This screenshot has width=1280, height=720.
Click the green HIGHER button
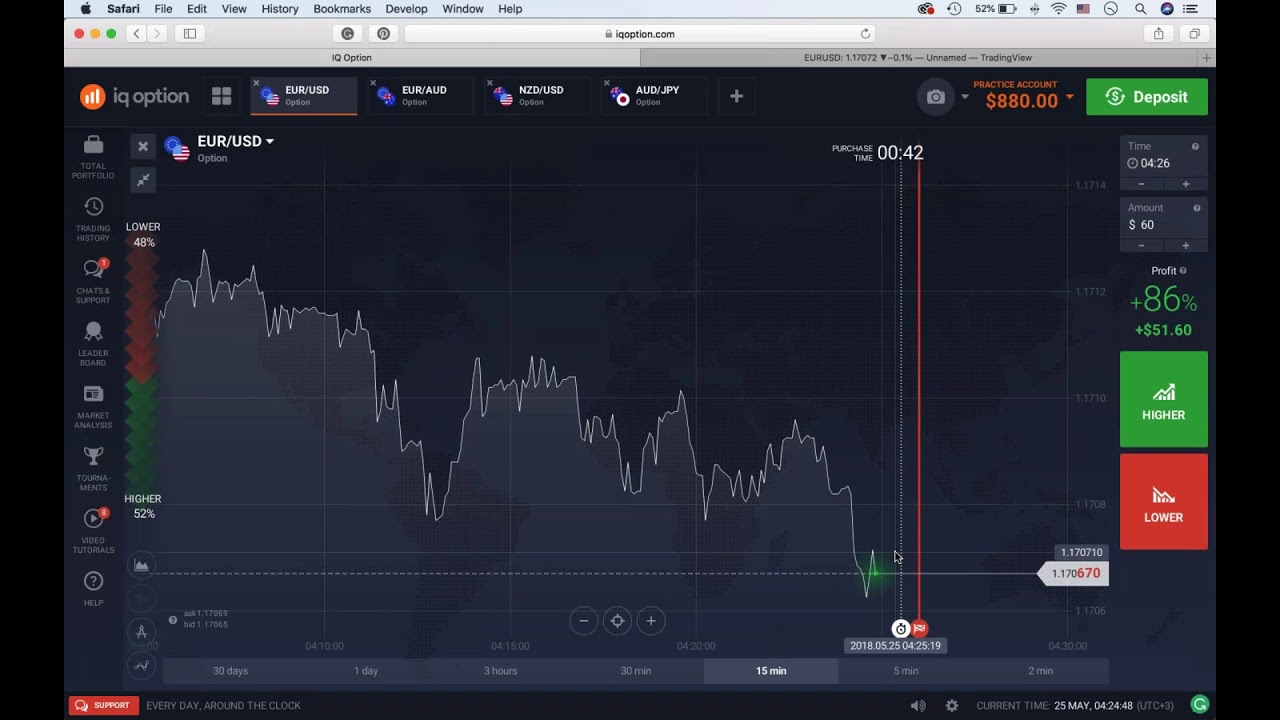(1164, 399)
